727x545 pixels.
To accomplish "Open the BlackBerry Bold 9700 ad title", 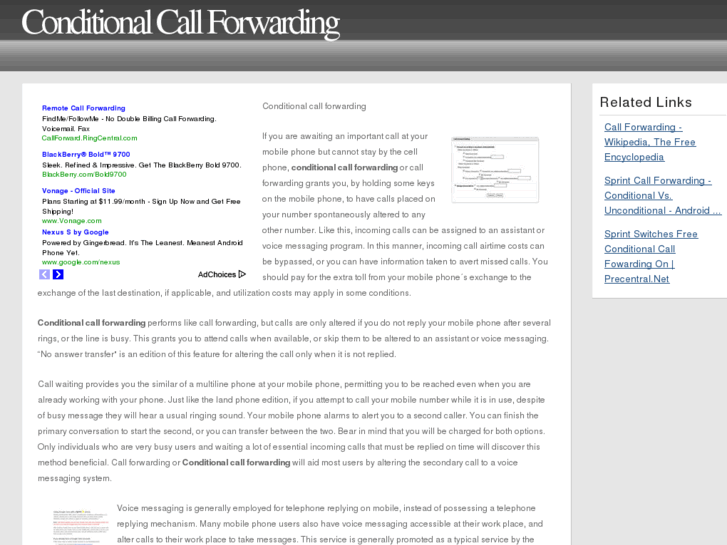I will coord(86,154).
